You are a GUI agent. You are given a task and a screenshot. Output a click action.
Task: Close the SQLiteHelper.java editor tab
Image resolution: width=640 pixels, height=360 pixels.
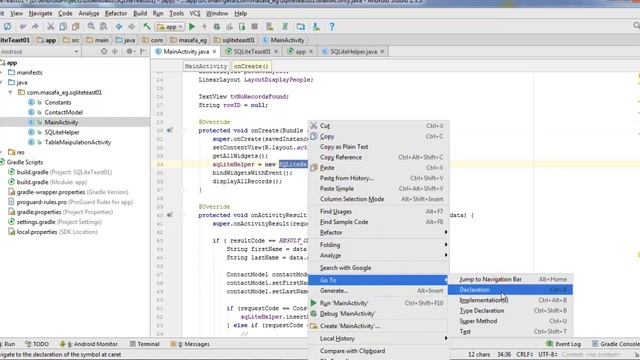tap(382, 51)
